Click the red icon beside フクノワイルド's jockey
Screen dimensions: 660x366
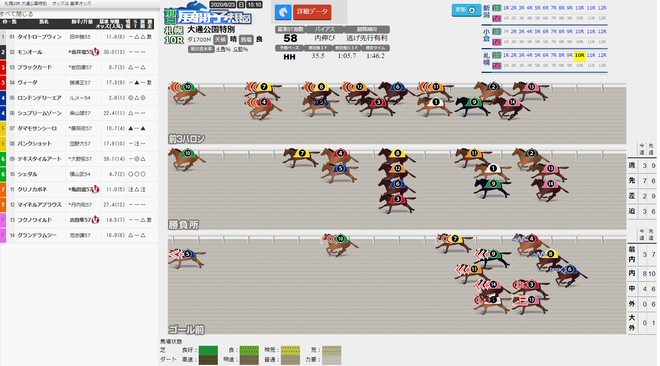pyautogui.click(x=95, y=220)
